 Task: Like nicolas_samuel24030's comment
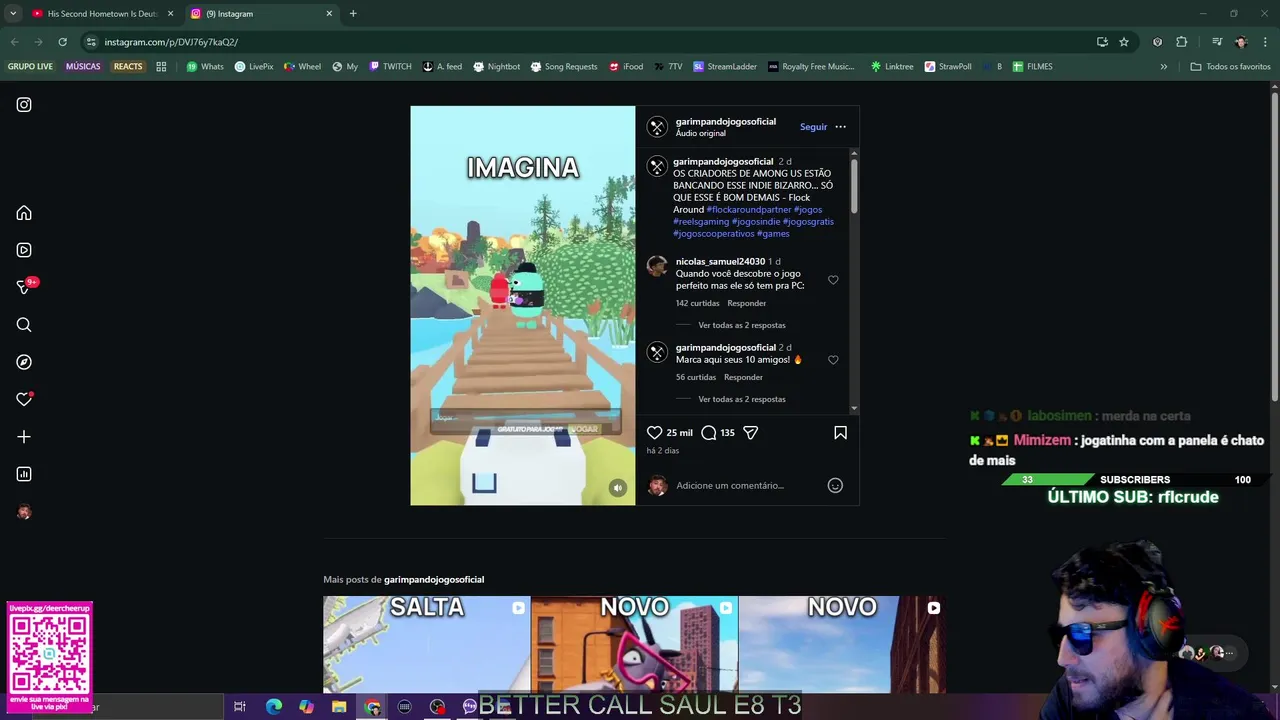coord(833,280)
